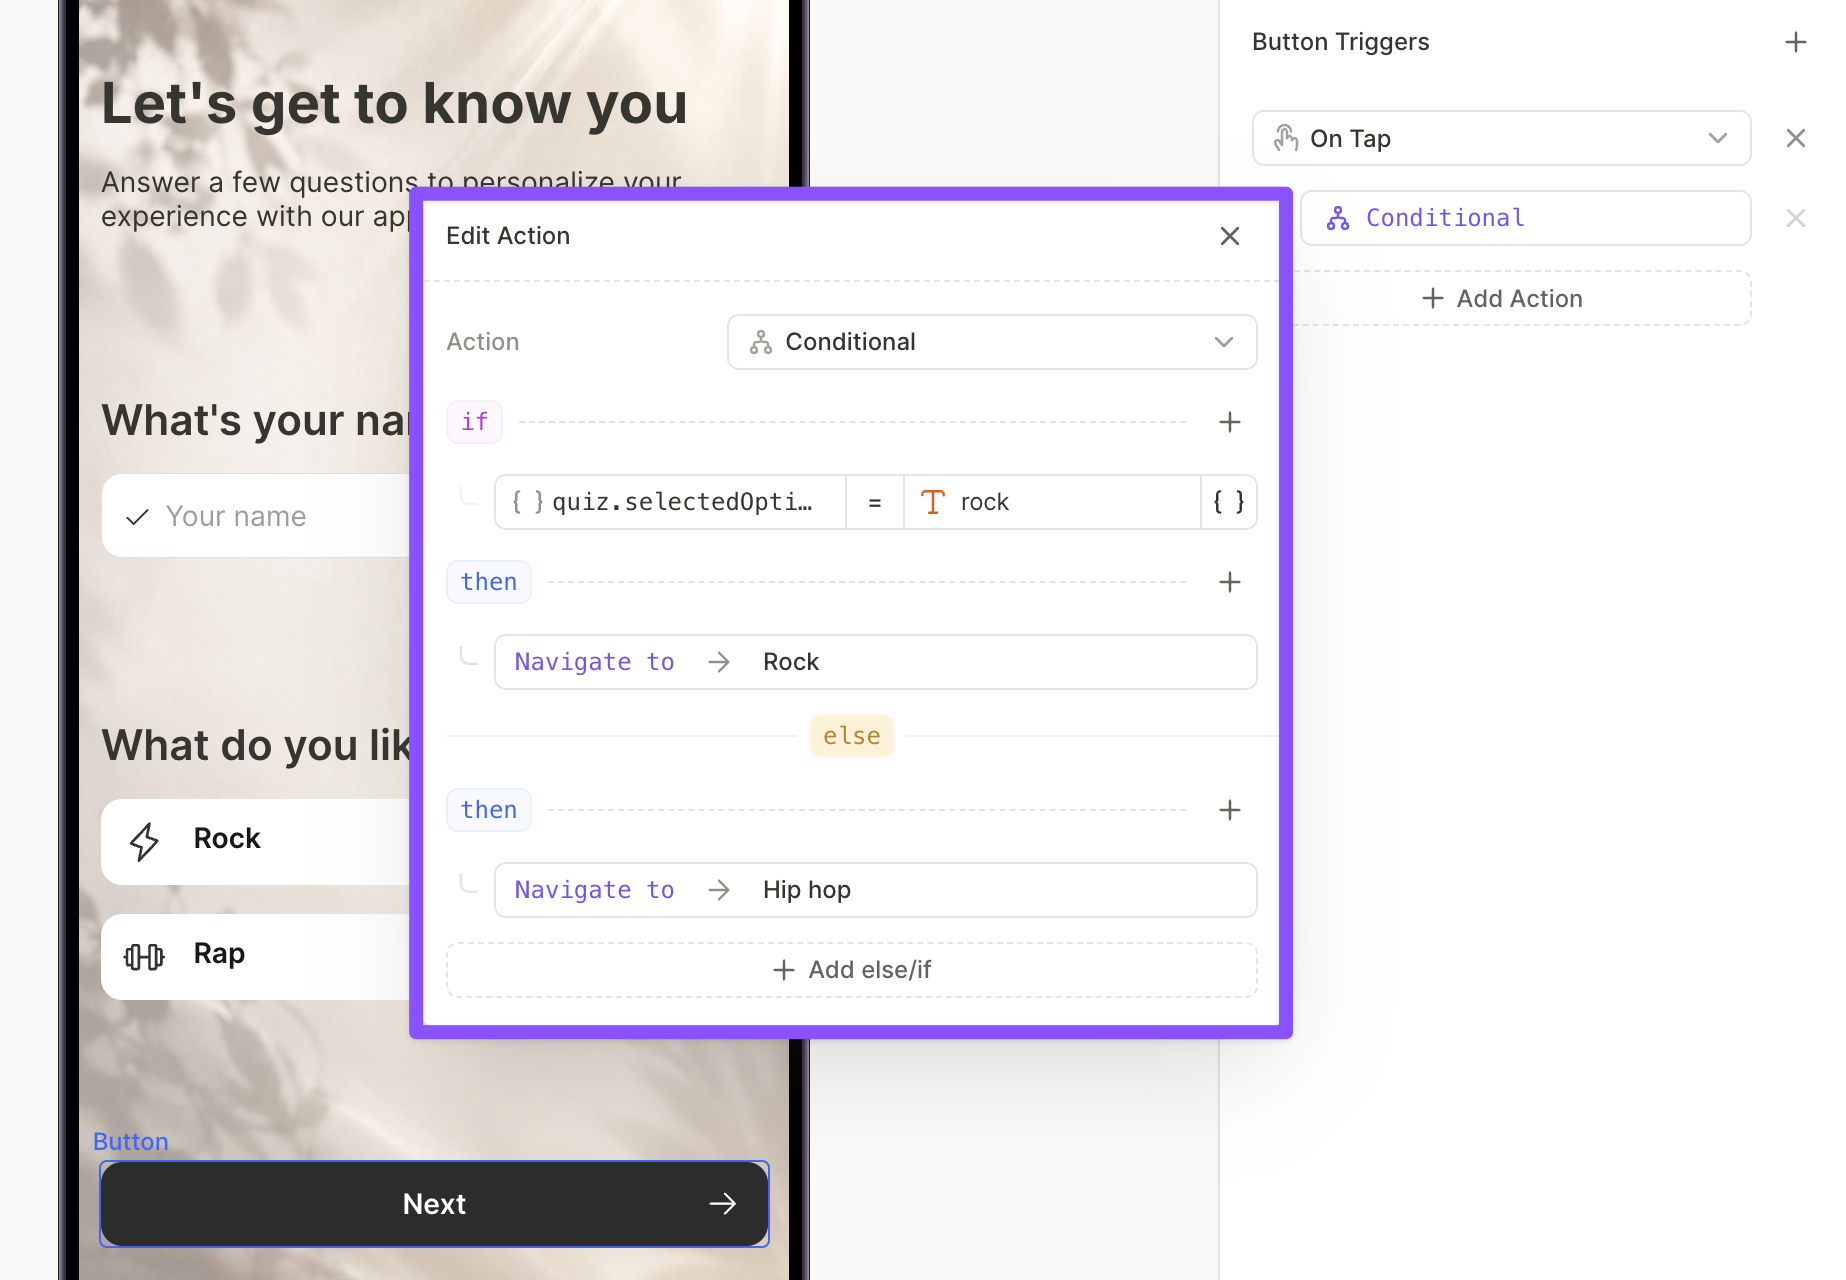Add an action to the else then block
Viewport: 1846px width, 1280px height.
[1230, 810]
